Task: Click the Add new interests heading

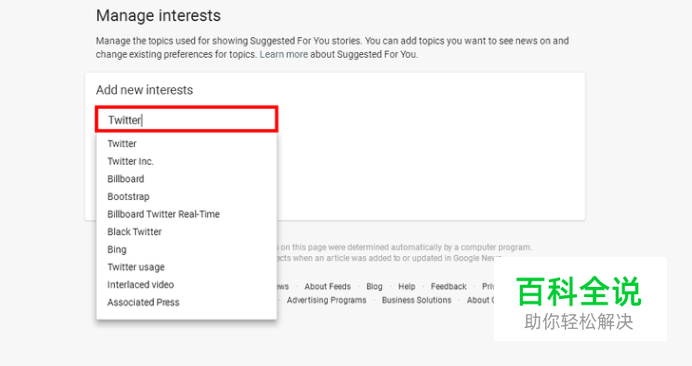Action: [144, 90]
